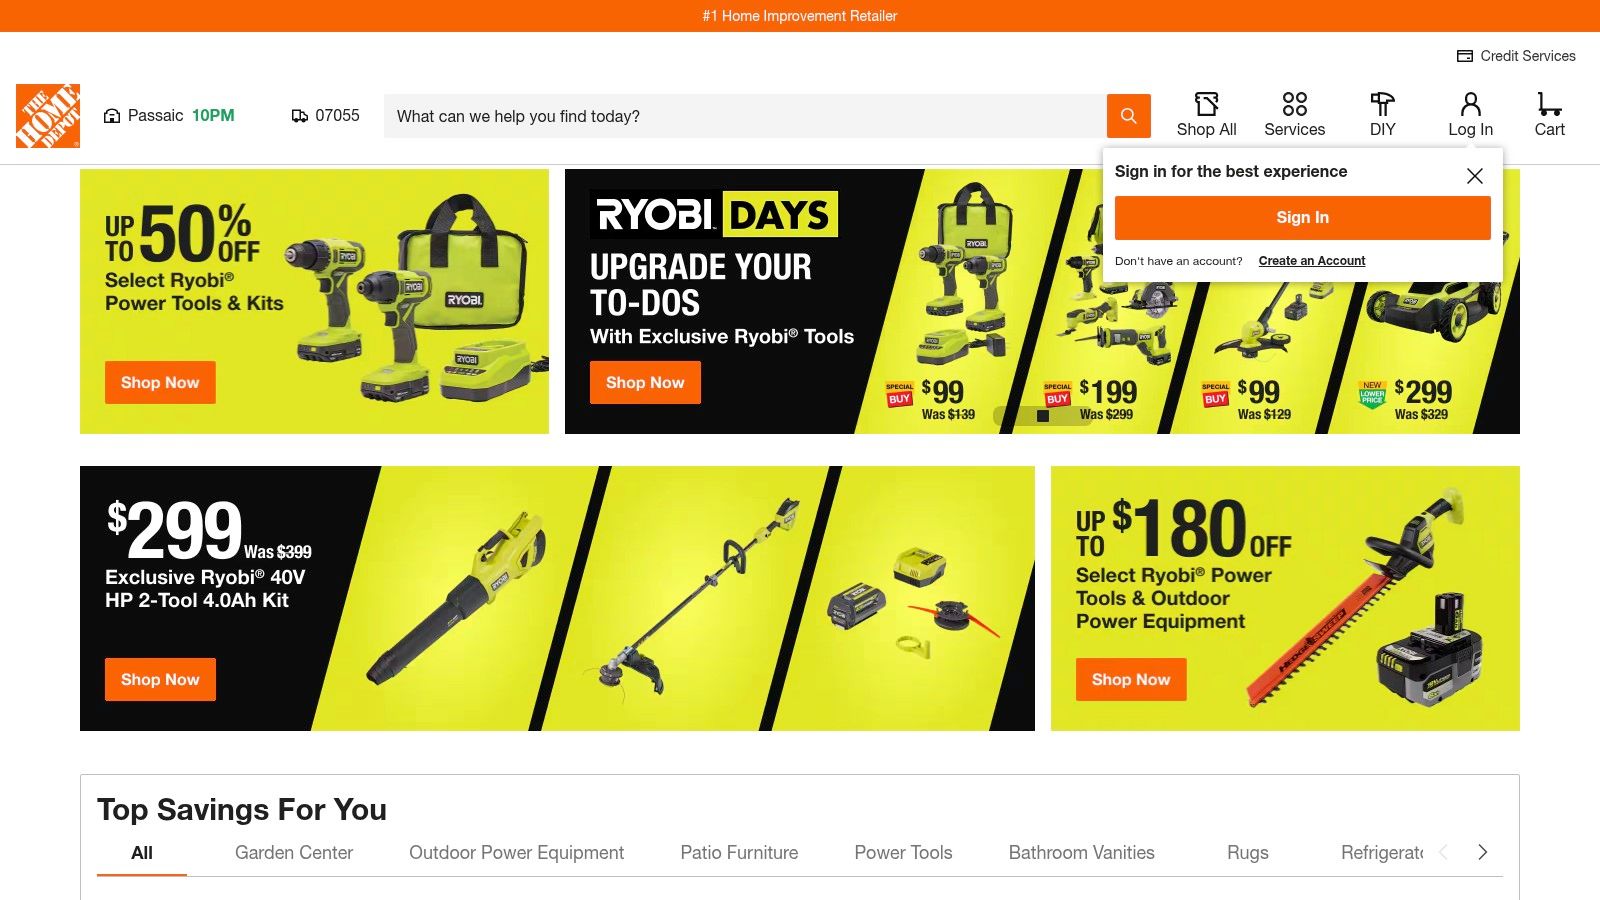This screenshot has width=1600, height=900.
Task: Click the orange search magnifier button
Action: (x=1129, y=116)
